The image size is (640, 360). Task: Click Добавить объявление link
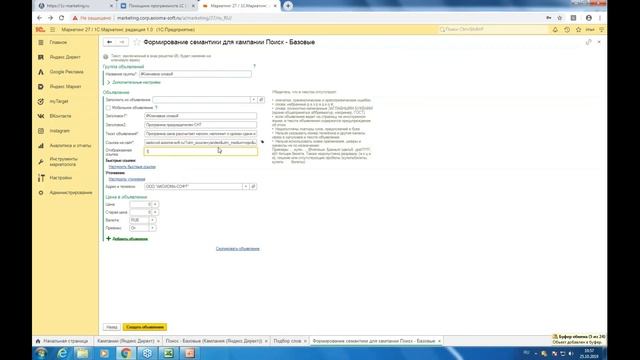click(x=127, y=239)
